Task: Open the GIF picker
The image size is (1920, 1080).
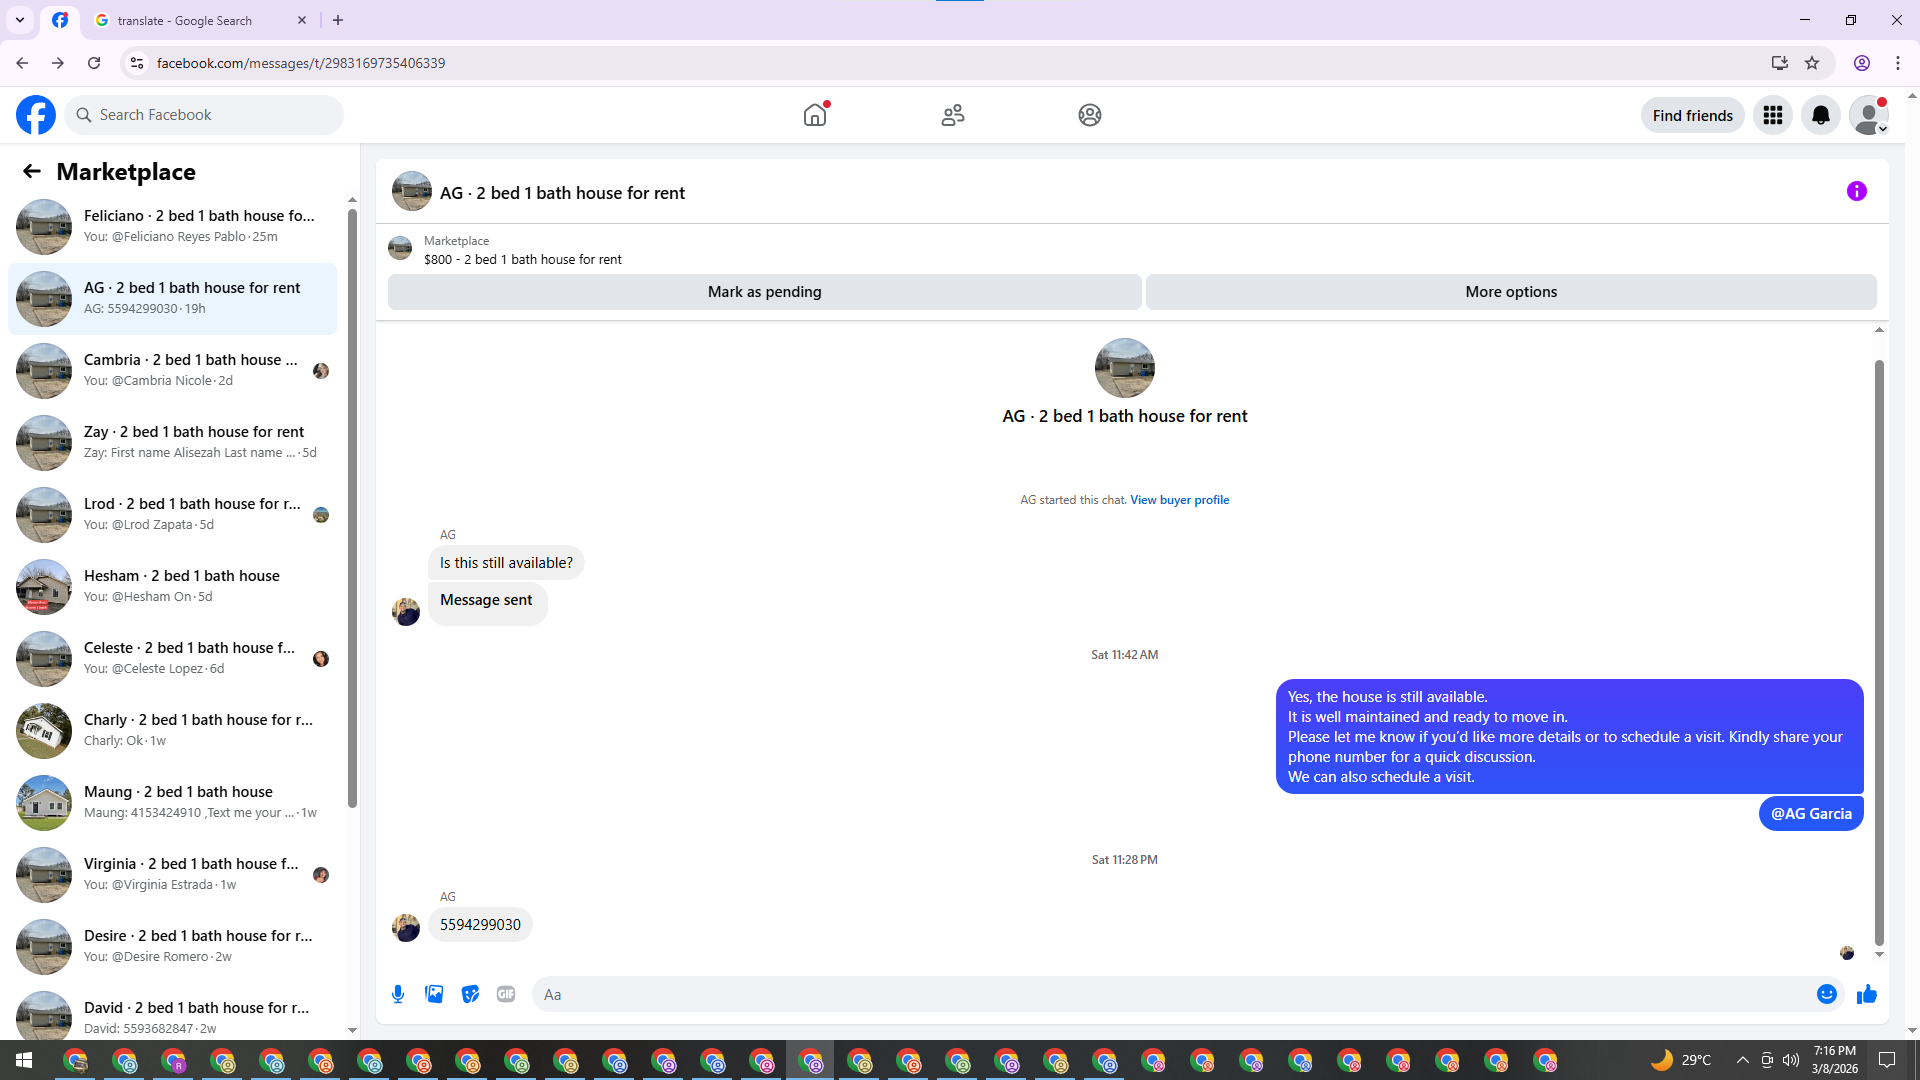Action: pos(506,994)
